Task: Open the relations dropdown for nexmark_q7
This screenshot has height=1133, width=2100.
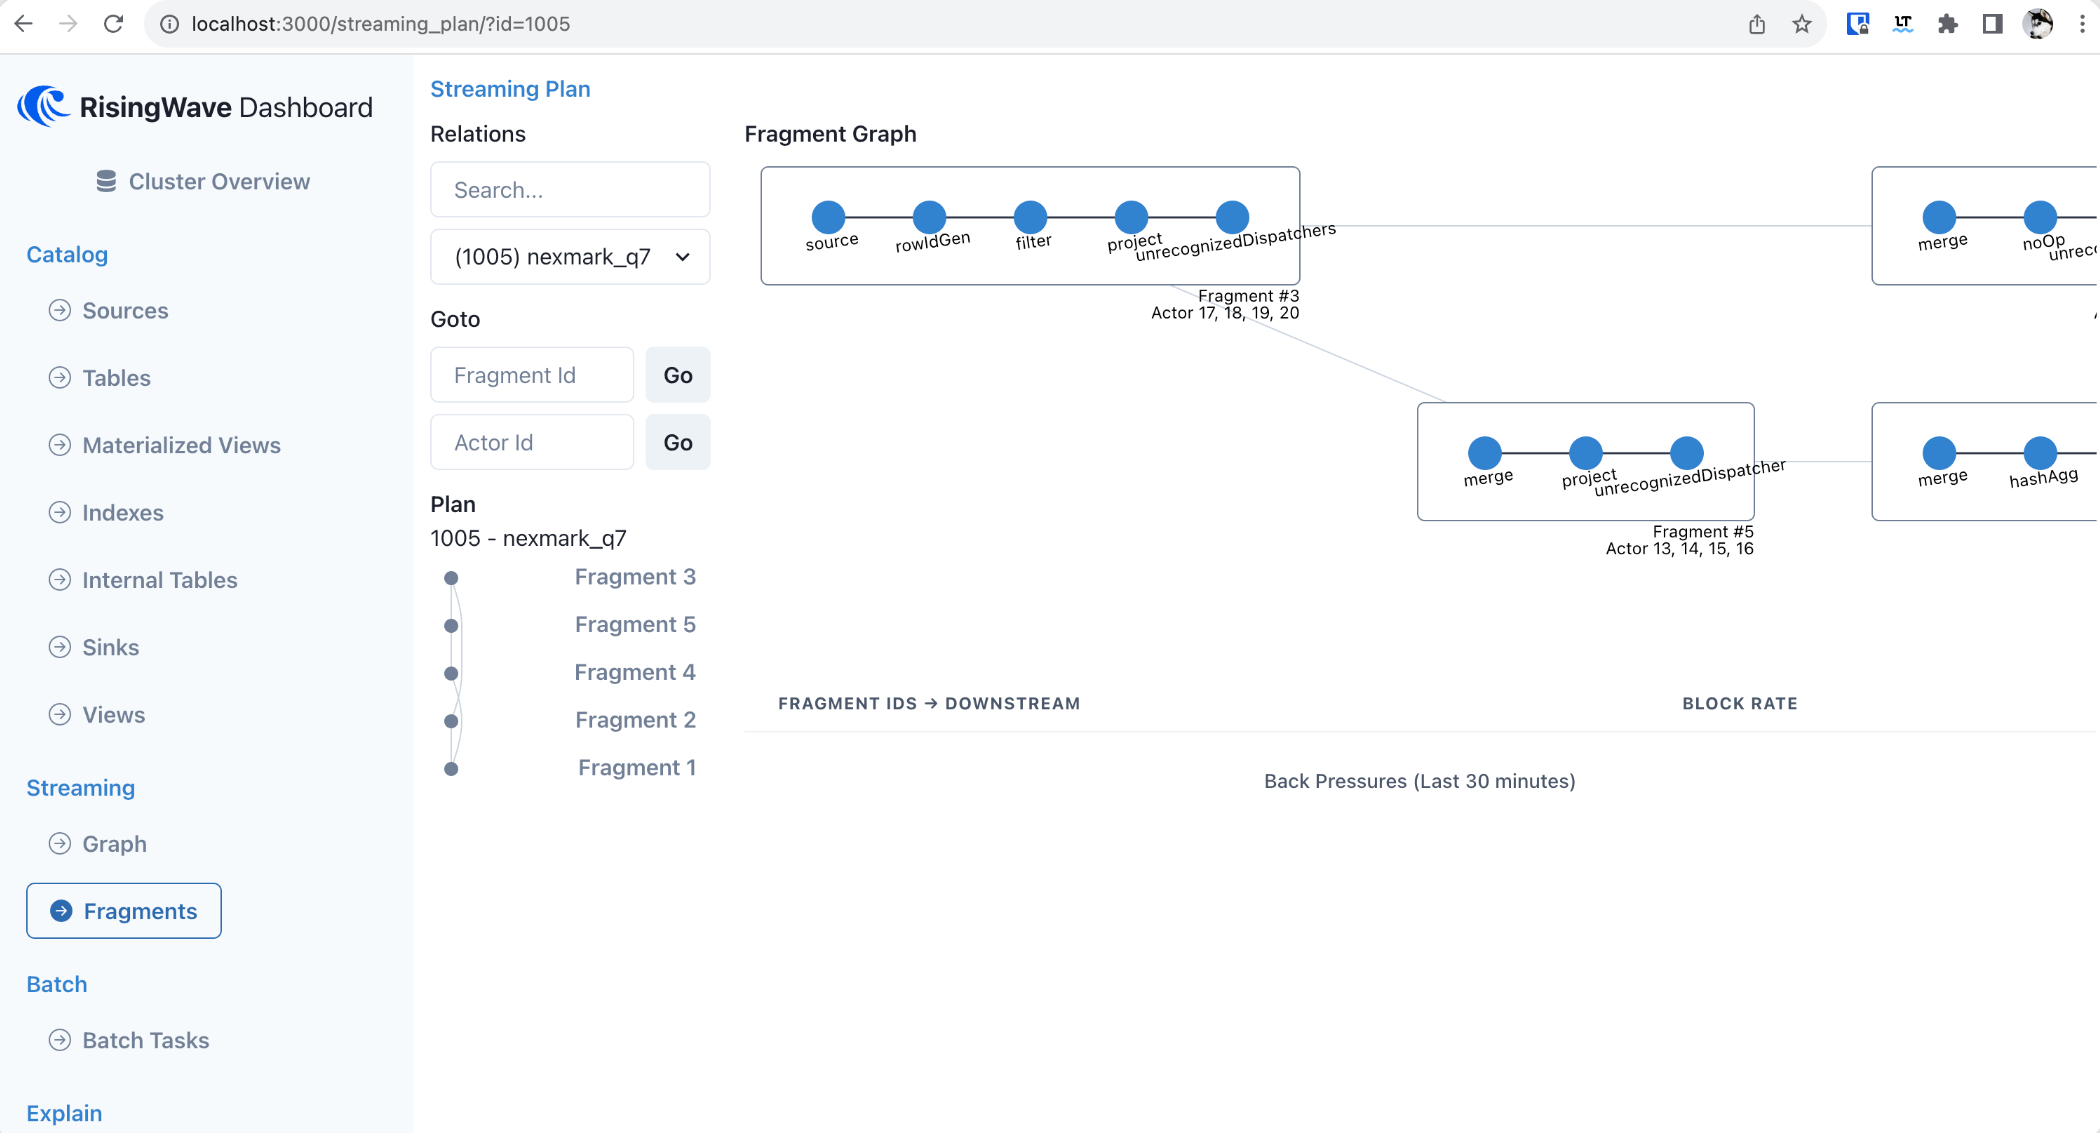Action: pos(569,257)
